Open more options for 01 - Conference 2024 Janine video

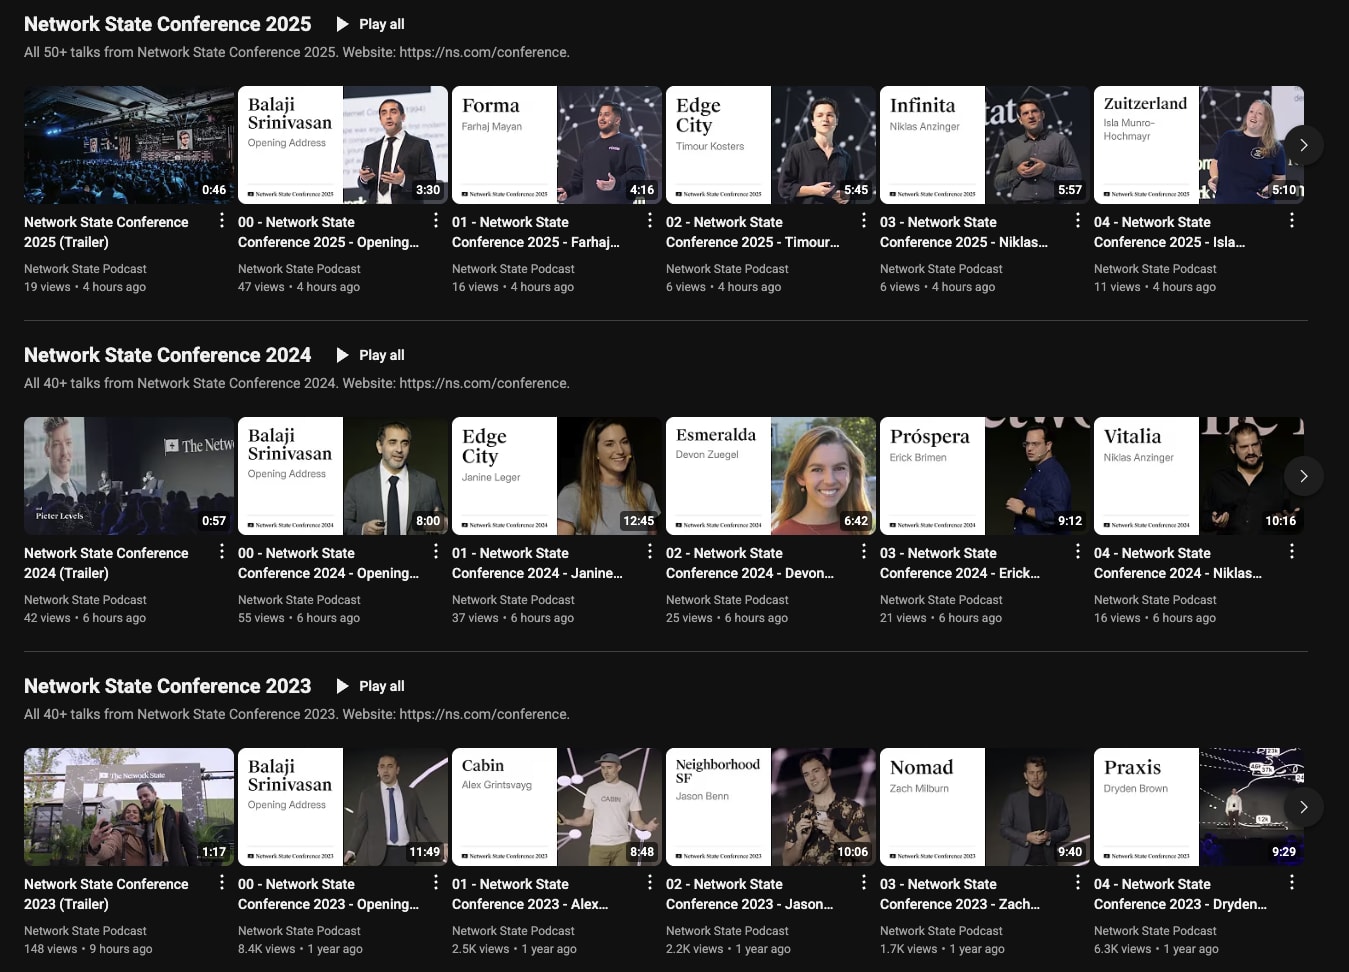coord(650,551)
